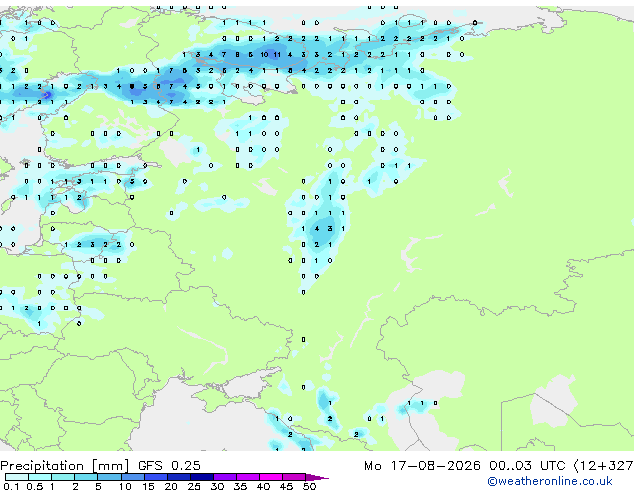Open the weatheronline.co.uk copyright link
Screen dimensions: 634x490
pos(550,481)
